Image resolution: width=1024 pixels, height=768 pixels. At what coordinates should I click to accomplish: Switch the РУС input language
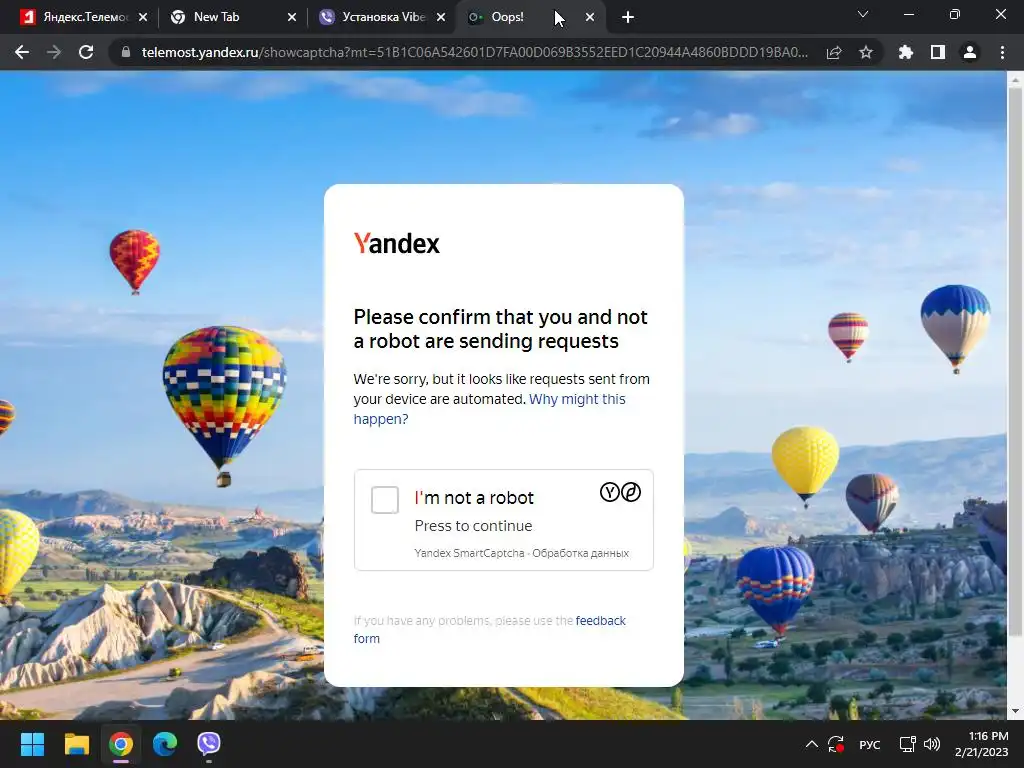870,744
